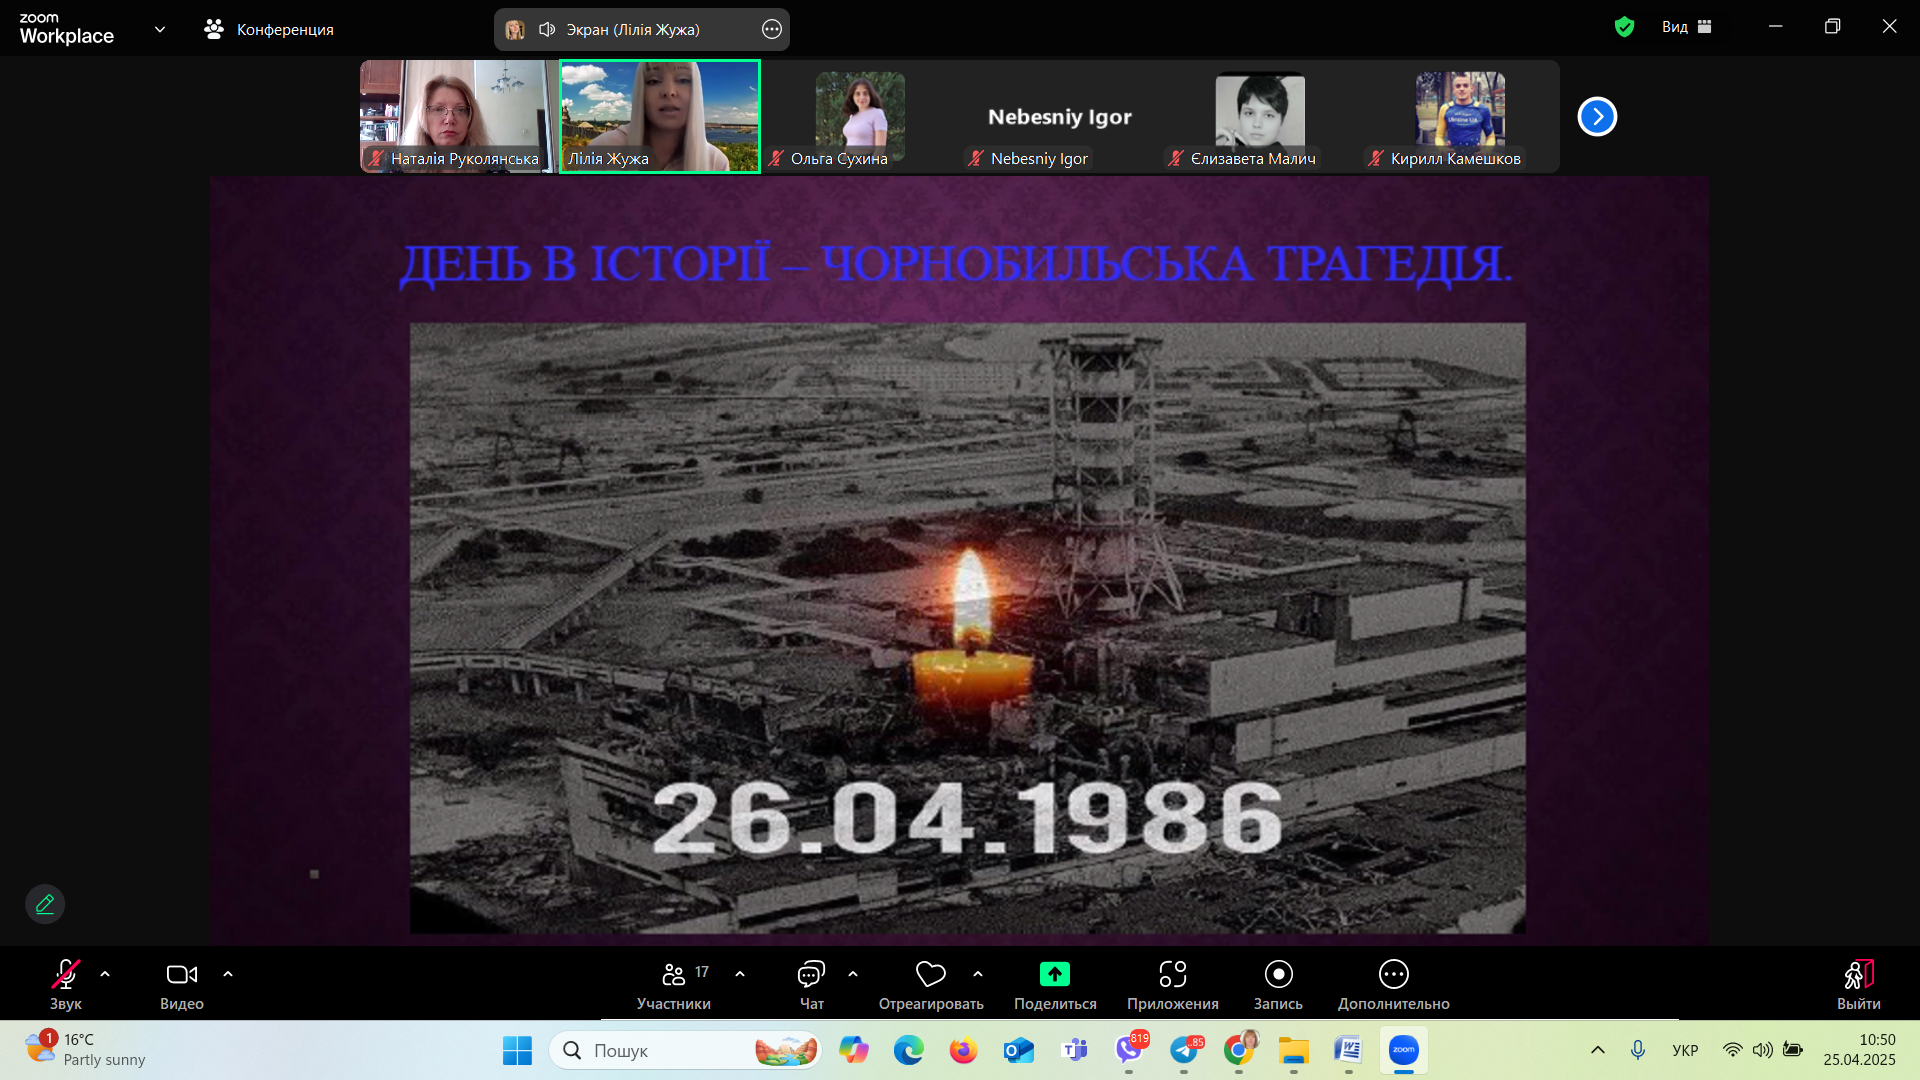Click the React heart icon
This screenshot has width=1920, height=1080.
tap(930, 975)
